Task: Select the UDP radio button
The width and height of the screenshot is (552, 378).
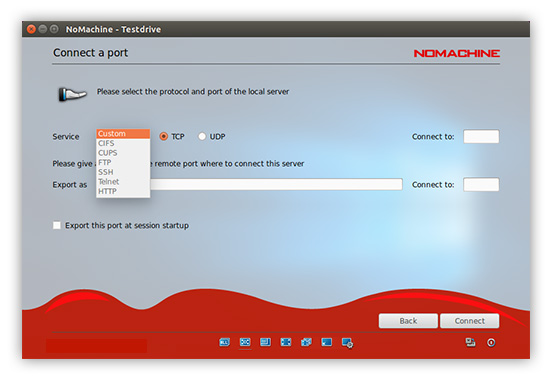Action: tap(202, 136)
